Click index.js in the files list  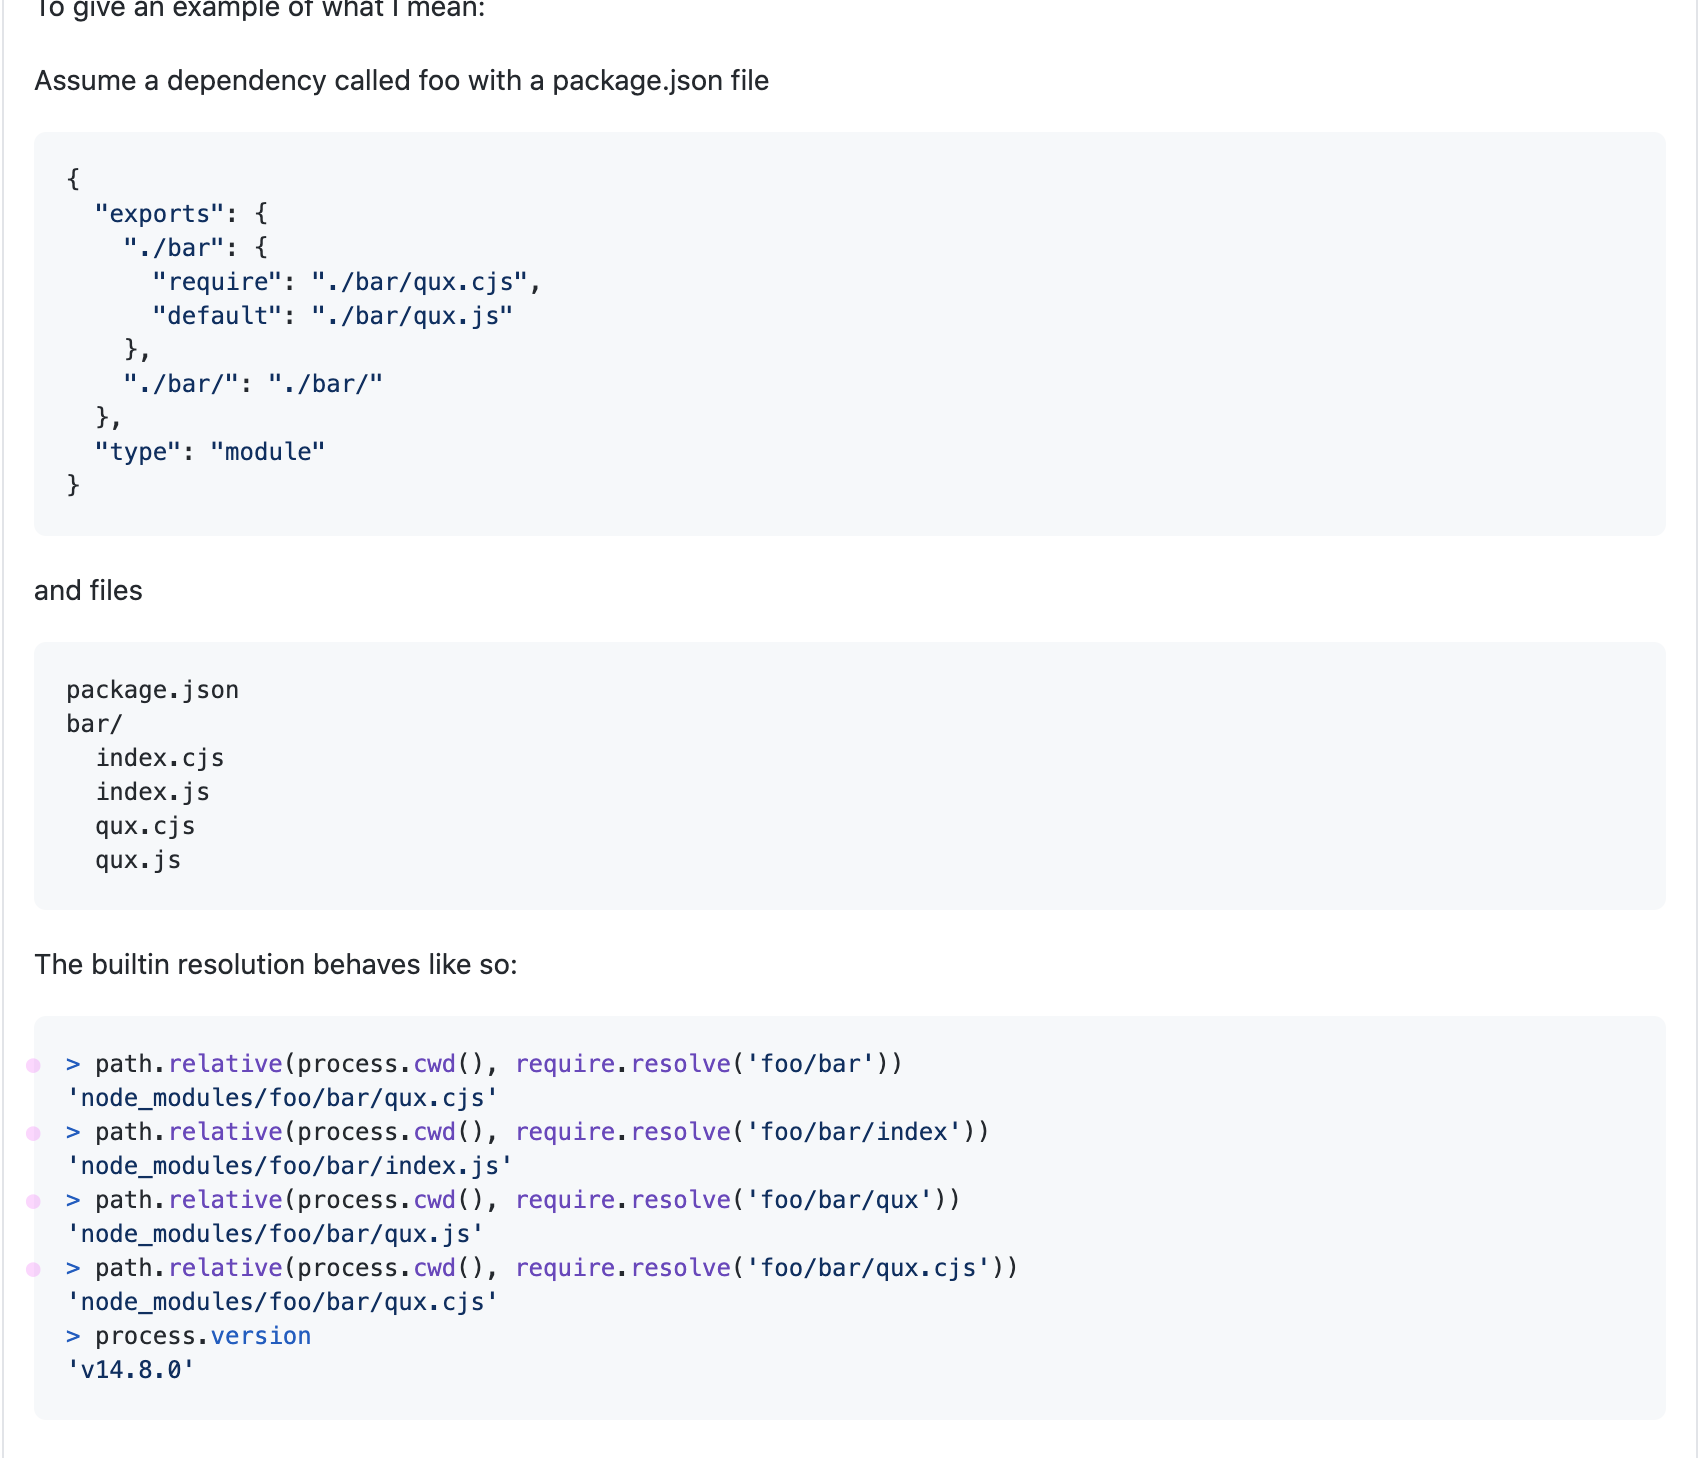(153, 792)
